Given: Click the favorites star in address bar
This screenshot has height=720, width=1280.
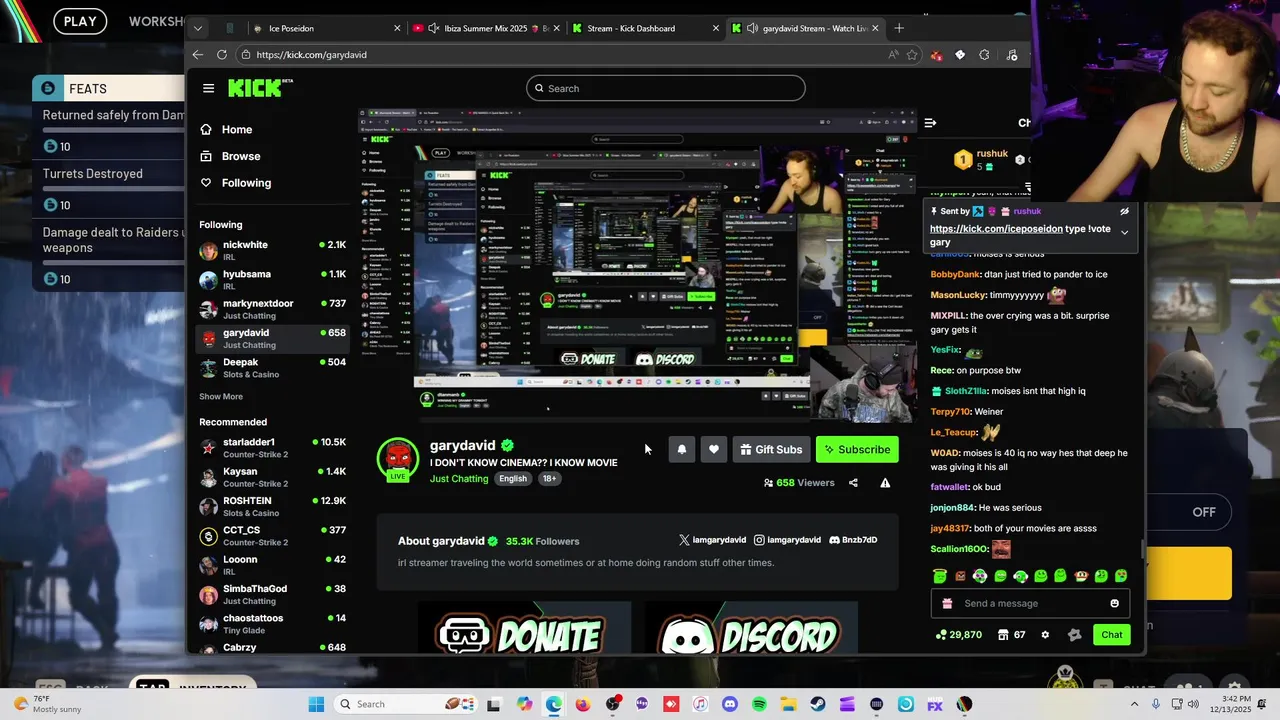Looking at the screenshot, I should [x=912, y=55].
